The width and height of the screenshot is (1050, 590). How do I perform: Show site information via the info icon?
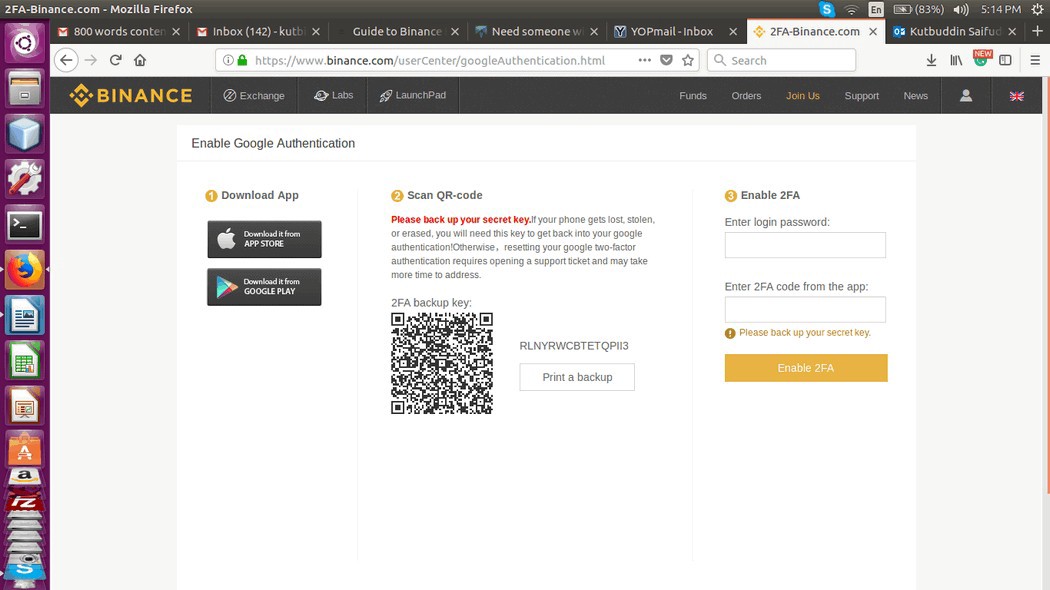228,60
